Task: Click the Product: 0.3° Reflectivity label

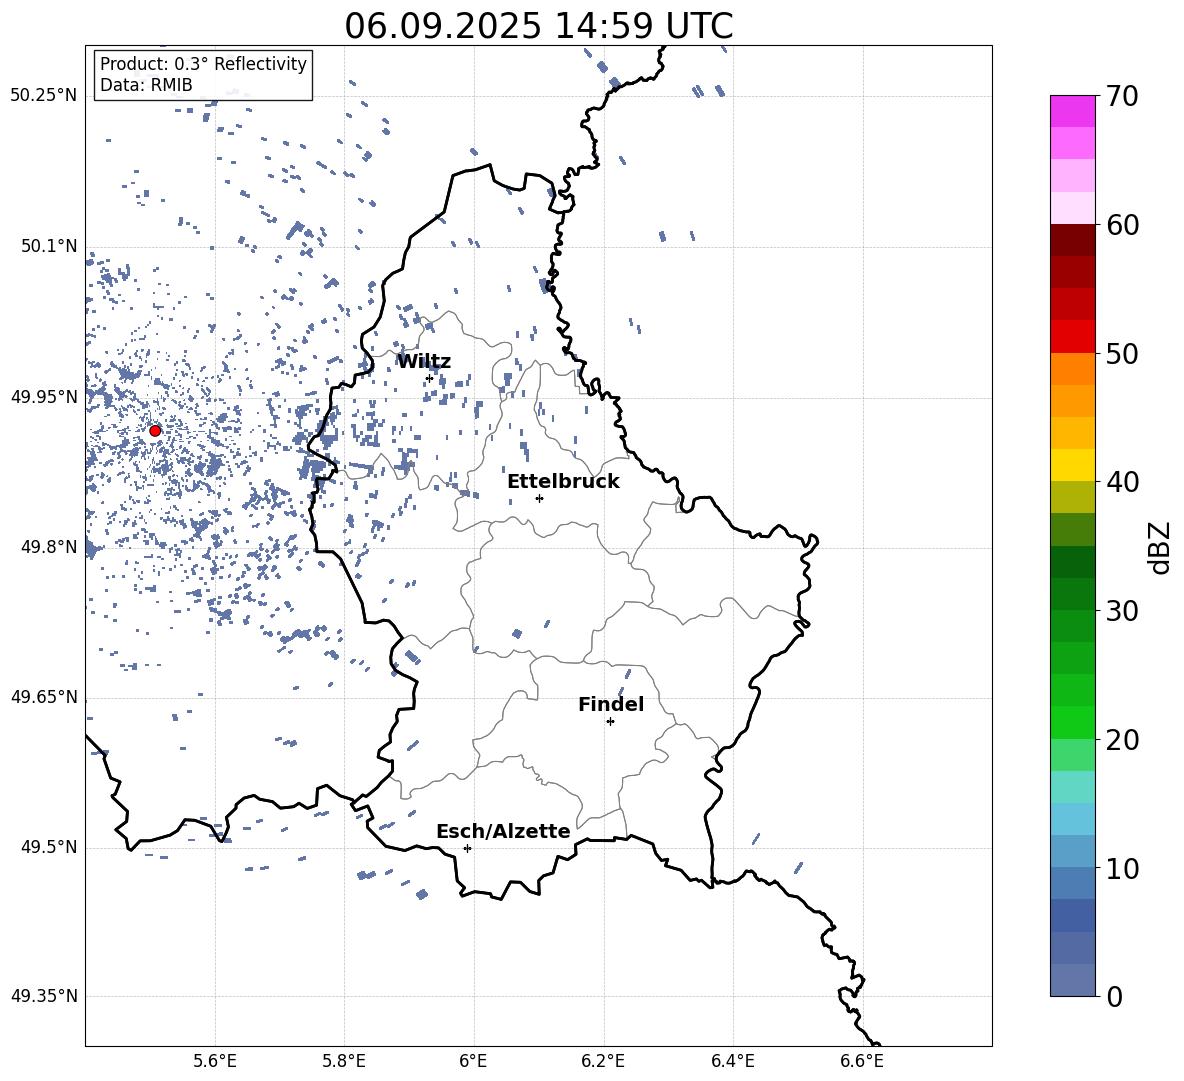Action: click(203, 63)
